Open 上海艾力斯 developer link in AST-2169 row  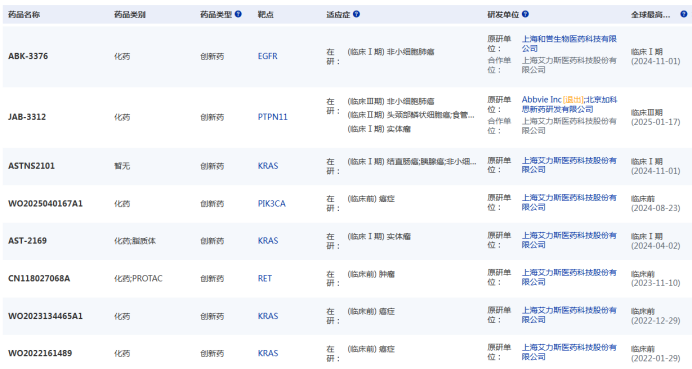pos(569,240)
